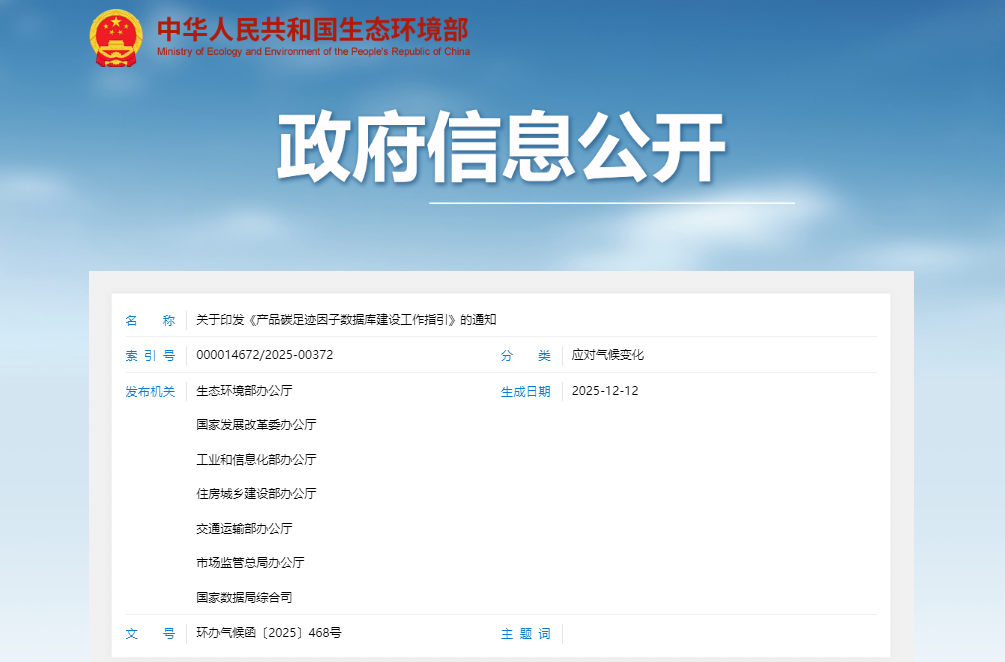This screenshot has width=1005, height=662.
Task: Click the 发布机关 field label
Action: point(150,392)
